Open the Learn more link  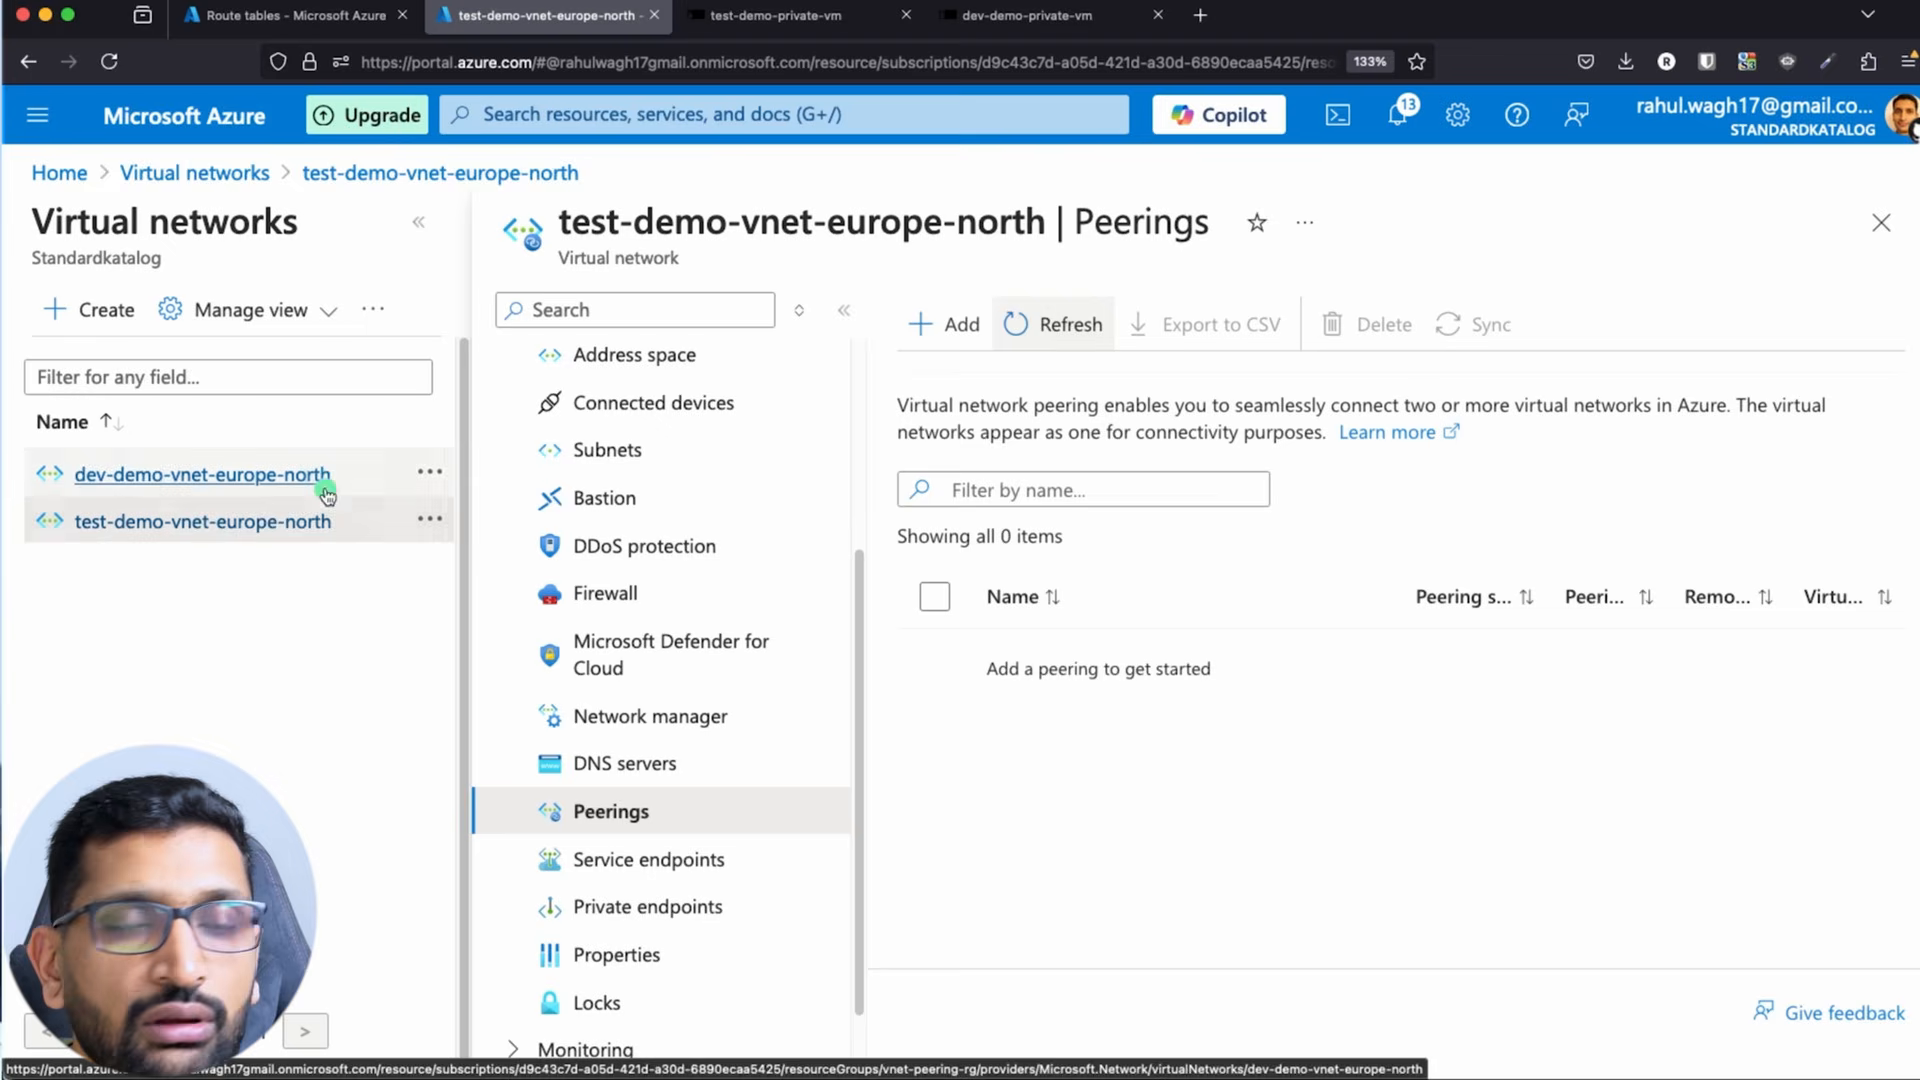tap(1398, 432)
